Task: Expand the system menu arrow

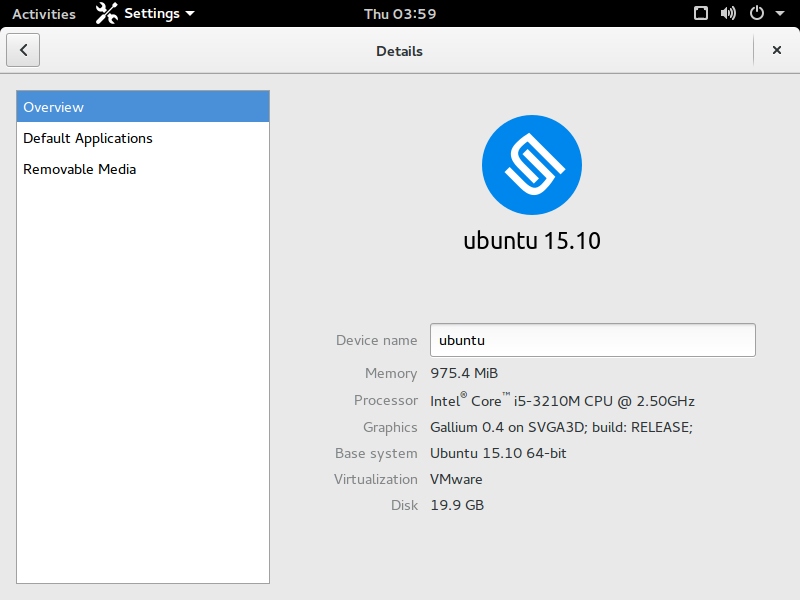Action: (780, 14)
